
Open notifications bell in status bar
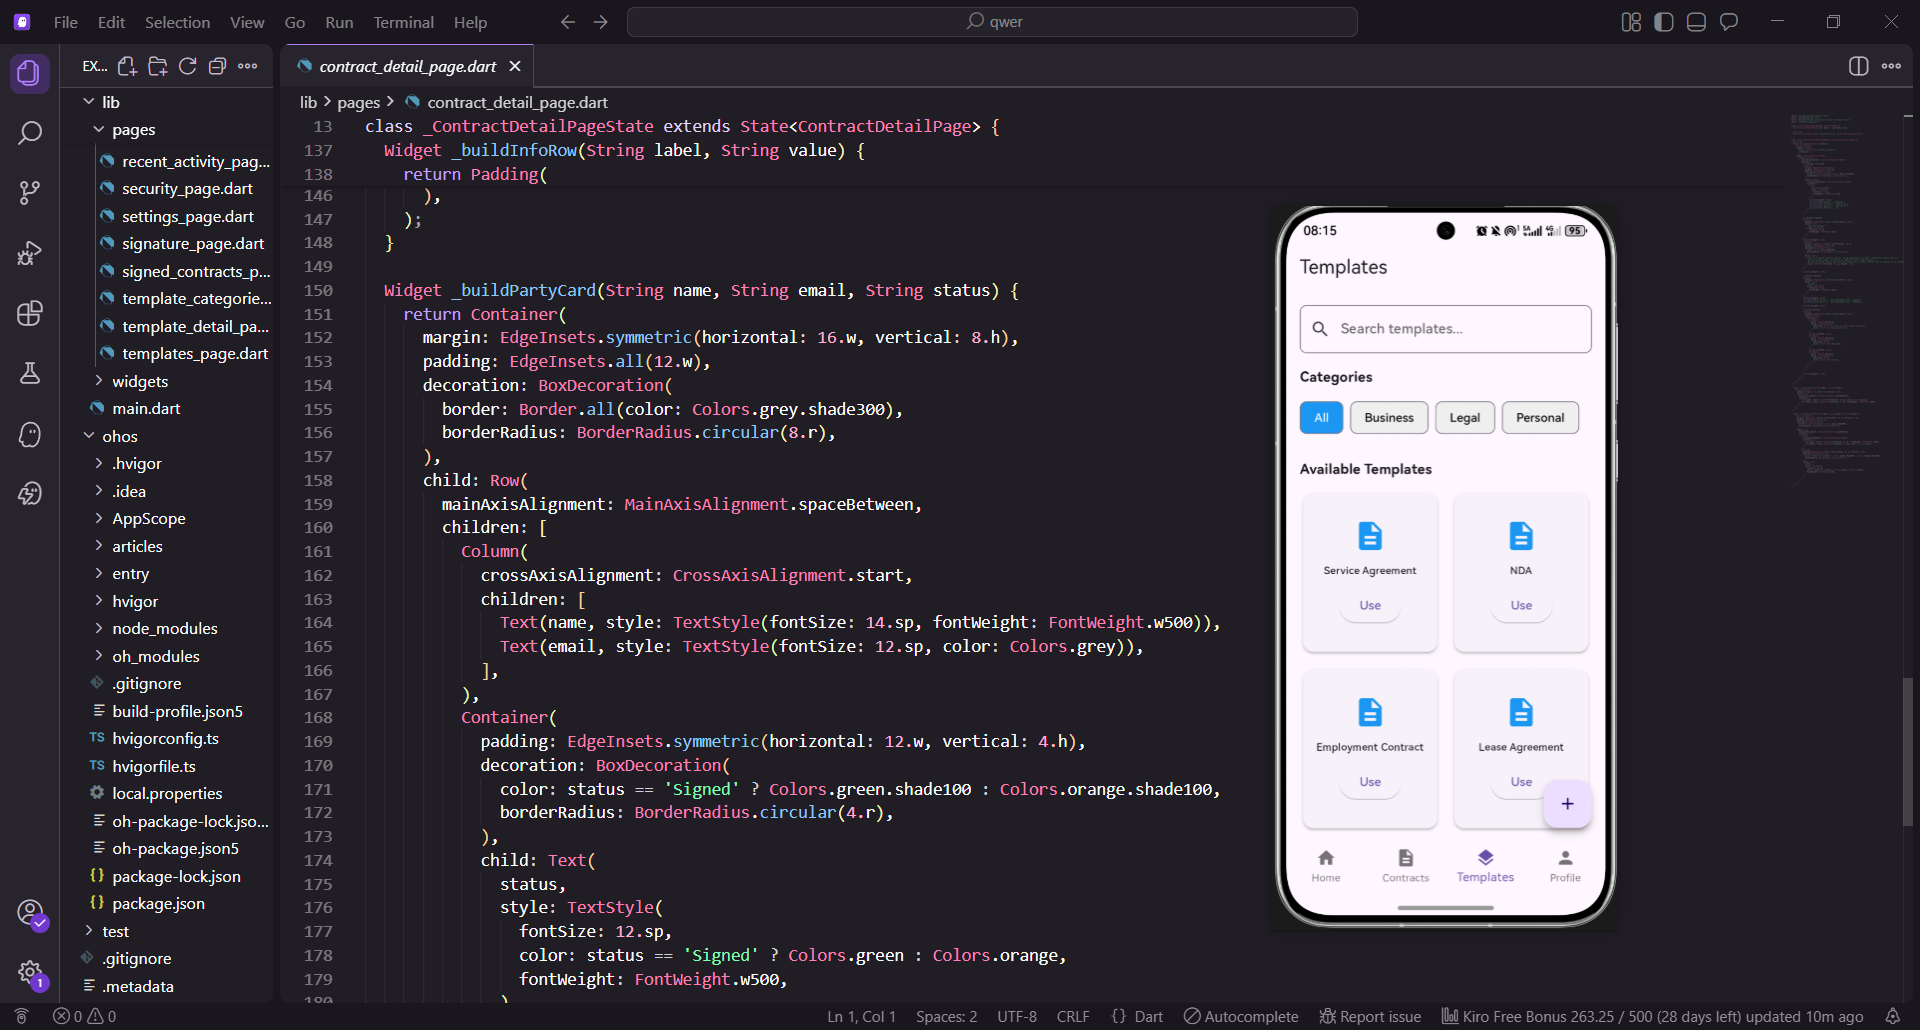[x=1892, y=1016]
